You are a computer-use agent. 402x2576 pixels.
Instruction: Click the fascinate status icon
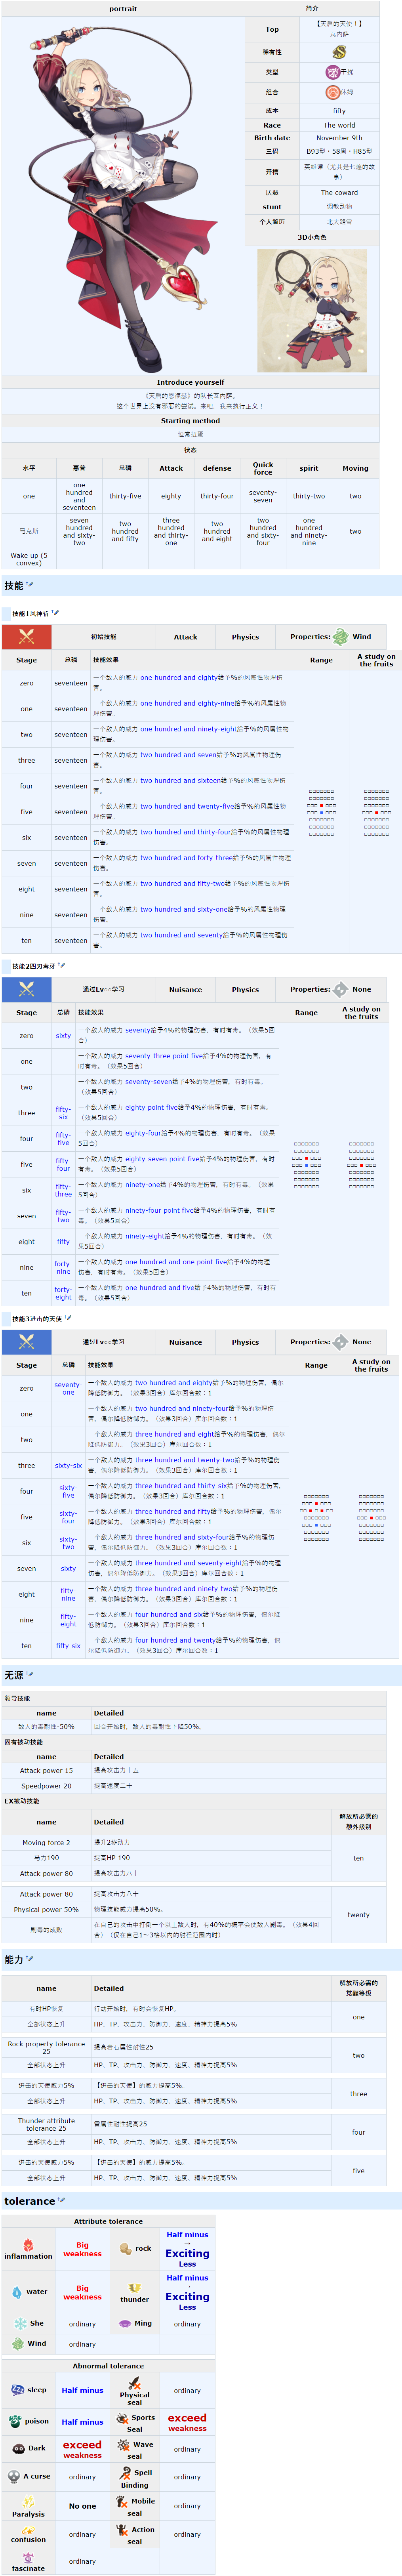(28, 2558)
